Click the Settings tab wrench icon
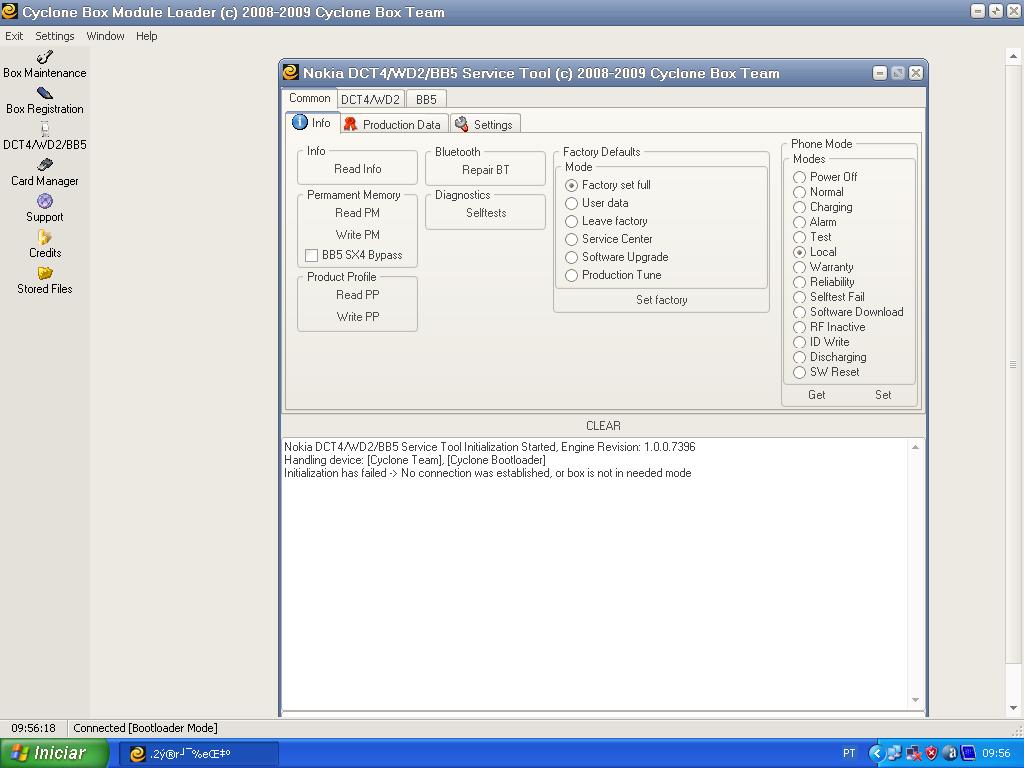Viewport: 1024px width, 768px height. [462, 124]
